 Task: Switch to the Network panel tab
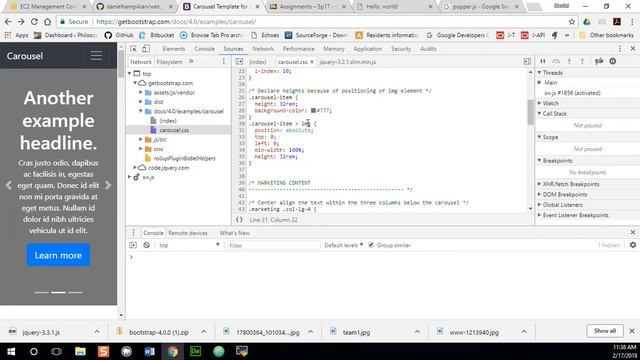tap(263, 49)
